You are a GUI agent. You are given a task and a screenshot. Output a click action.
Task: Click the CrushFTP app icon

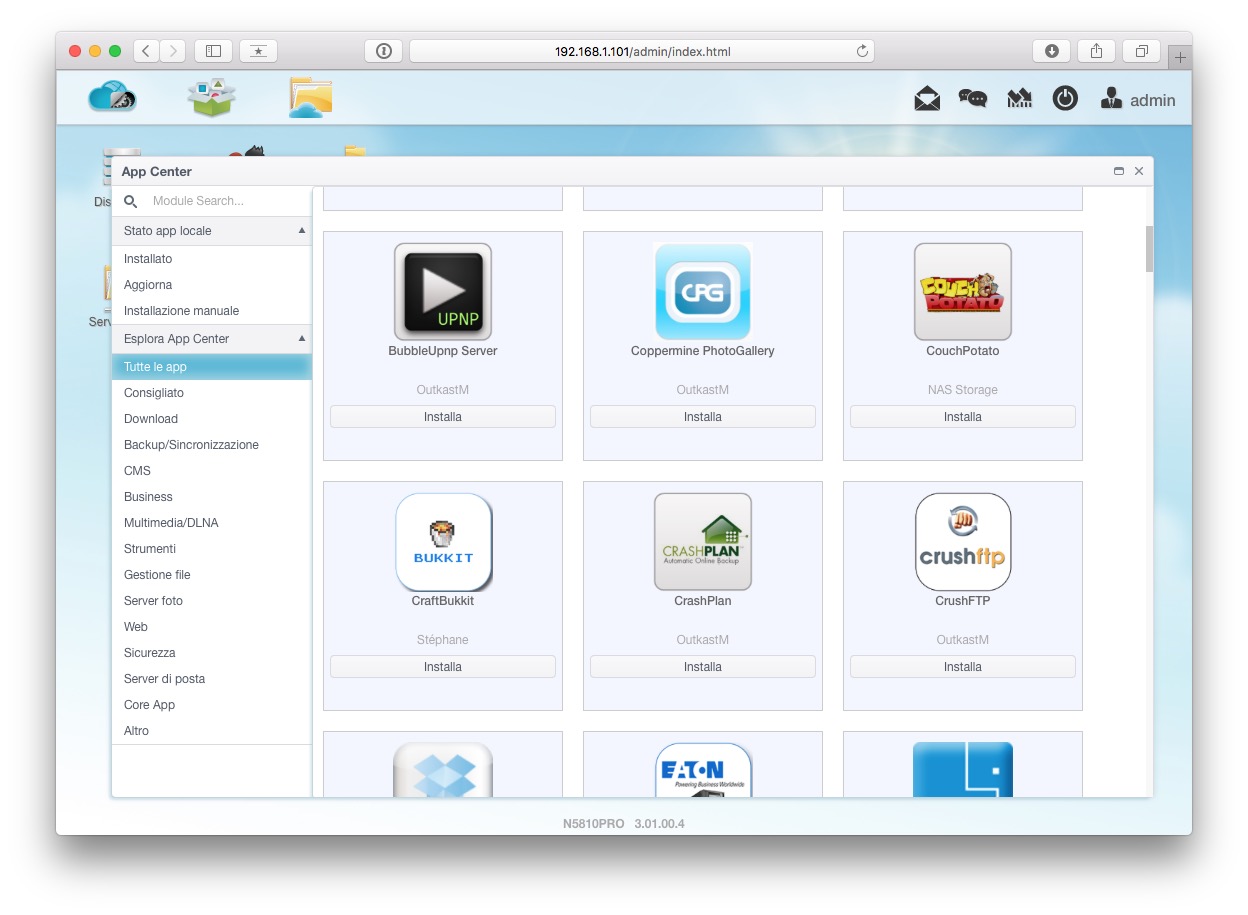point(963,541)
